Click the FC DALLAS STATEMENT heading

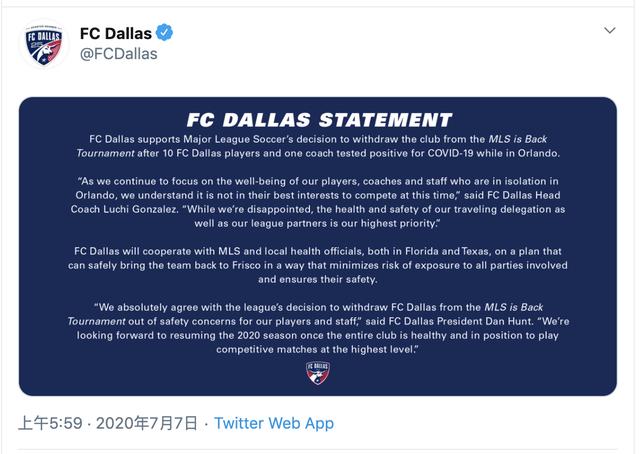click(319, 120)
